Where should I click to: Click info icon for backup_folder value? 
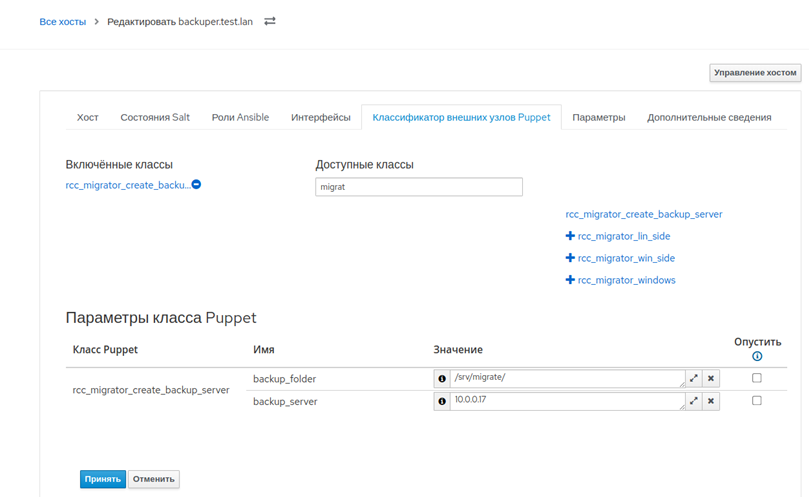click(442, 379)
